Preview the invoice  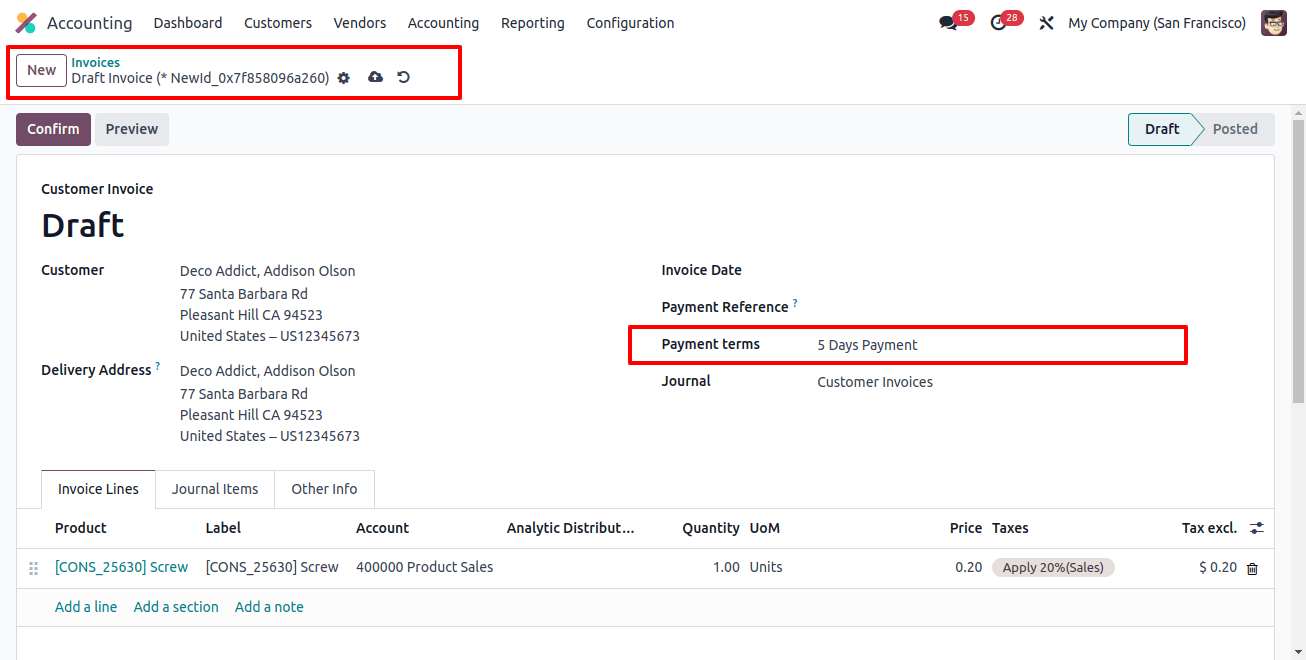coord(132,129)
